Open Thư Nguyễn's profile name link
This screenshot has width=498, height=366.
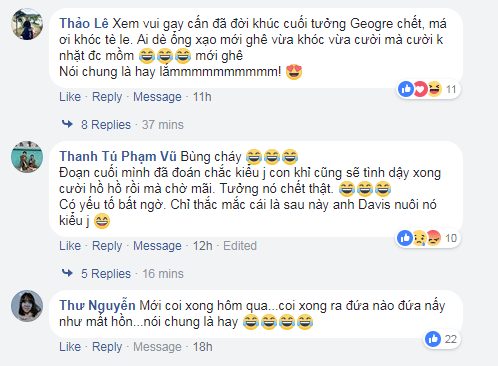[x=97, y=305]
